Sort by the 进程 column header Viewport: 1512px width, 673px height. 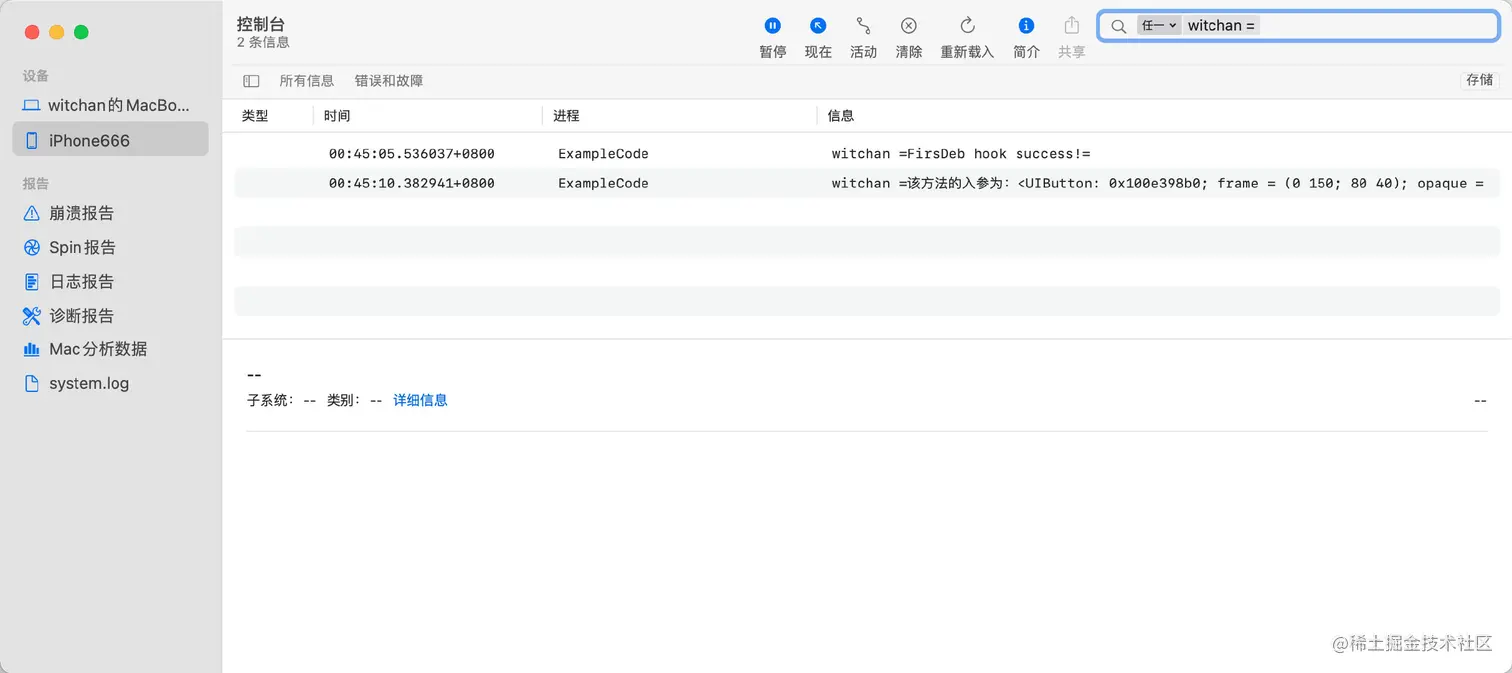(566, 116)
